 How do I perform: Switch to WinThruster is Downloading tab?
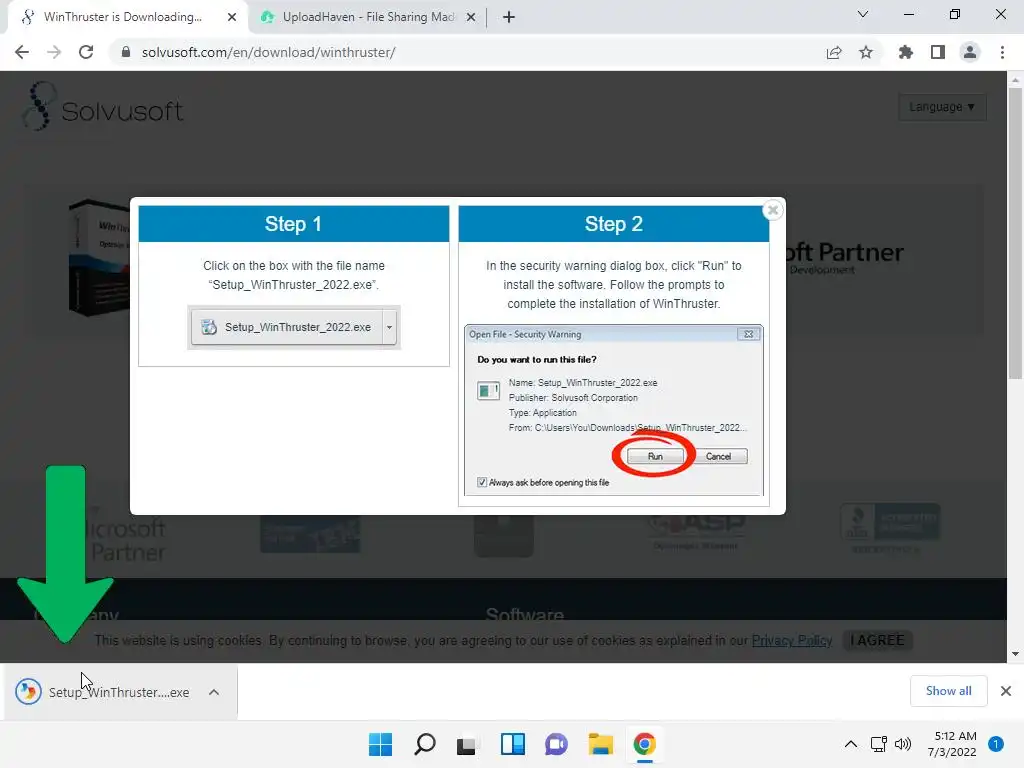click(x=123, y=17)
